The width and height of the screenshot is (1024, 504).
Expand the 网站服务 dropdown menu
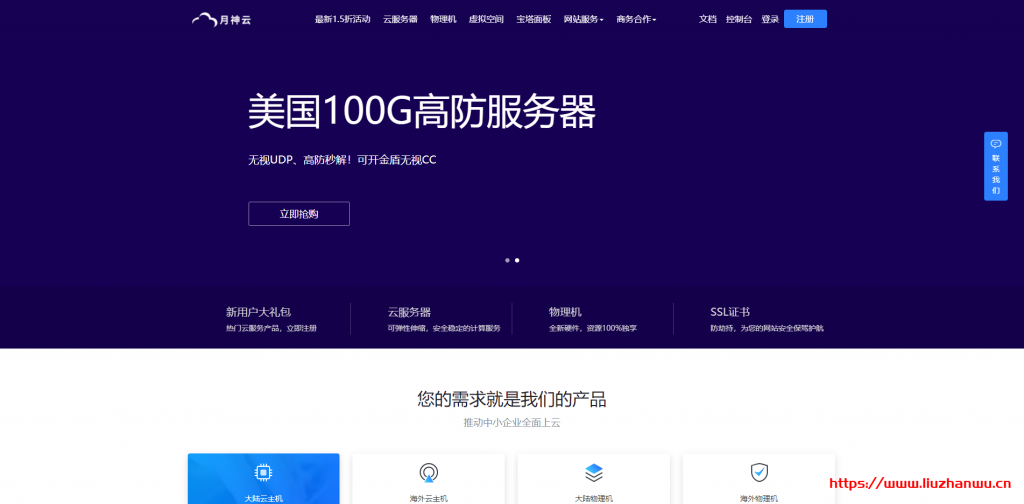point(583,19)
